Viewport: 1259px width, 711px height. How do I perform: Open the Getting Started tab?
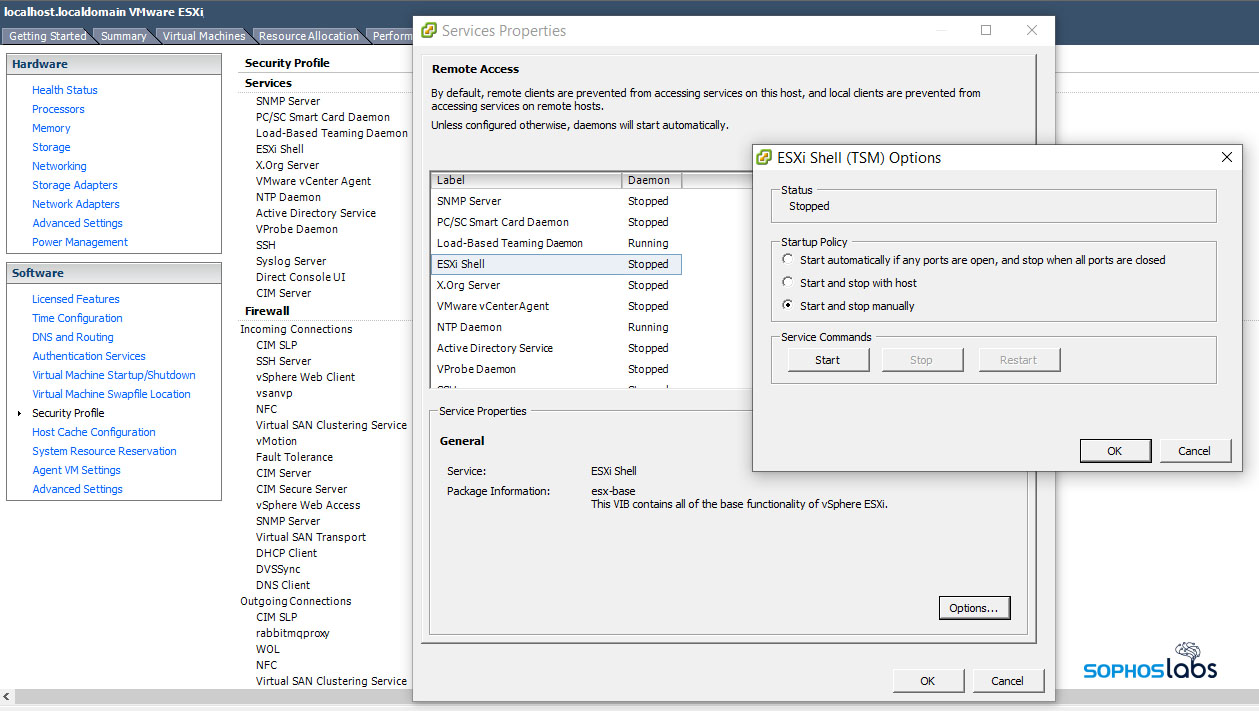tap(48, 36)
